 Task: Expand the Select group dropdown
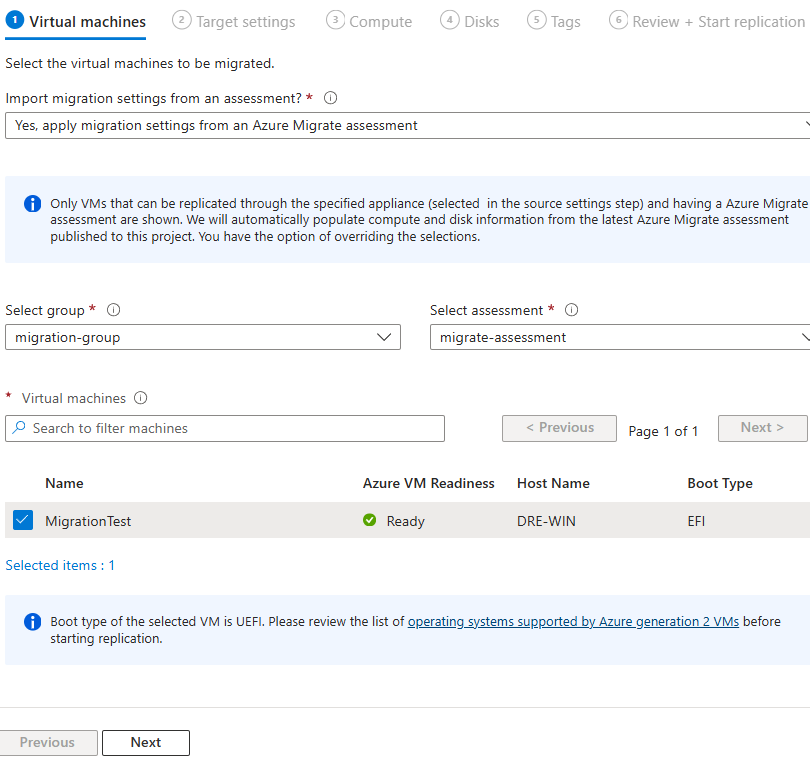[203, 337]
